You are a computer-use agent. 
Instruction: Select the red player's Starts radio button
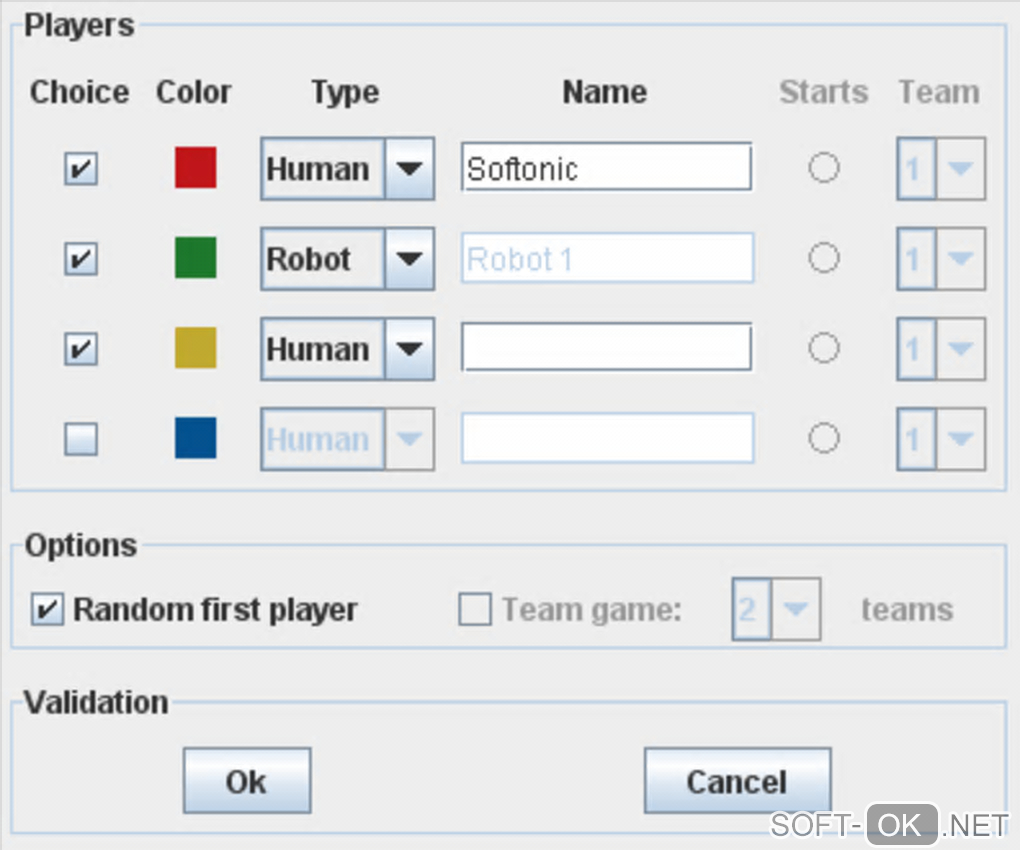point(824,168)
